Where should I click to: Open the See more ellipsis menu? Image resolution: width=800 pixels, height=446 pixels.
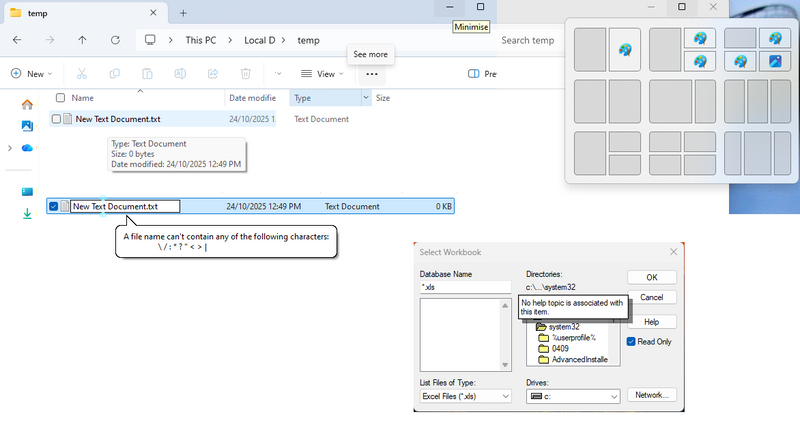coord(371,74)
